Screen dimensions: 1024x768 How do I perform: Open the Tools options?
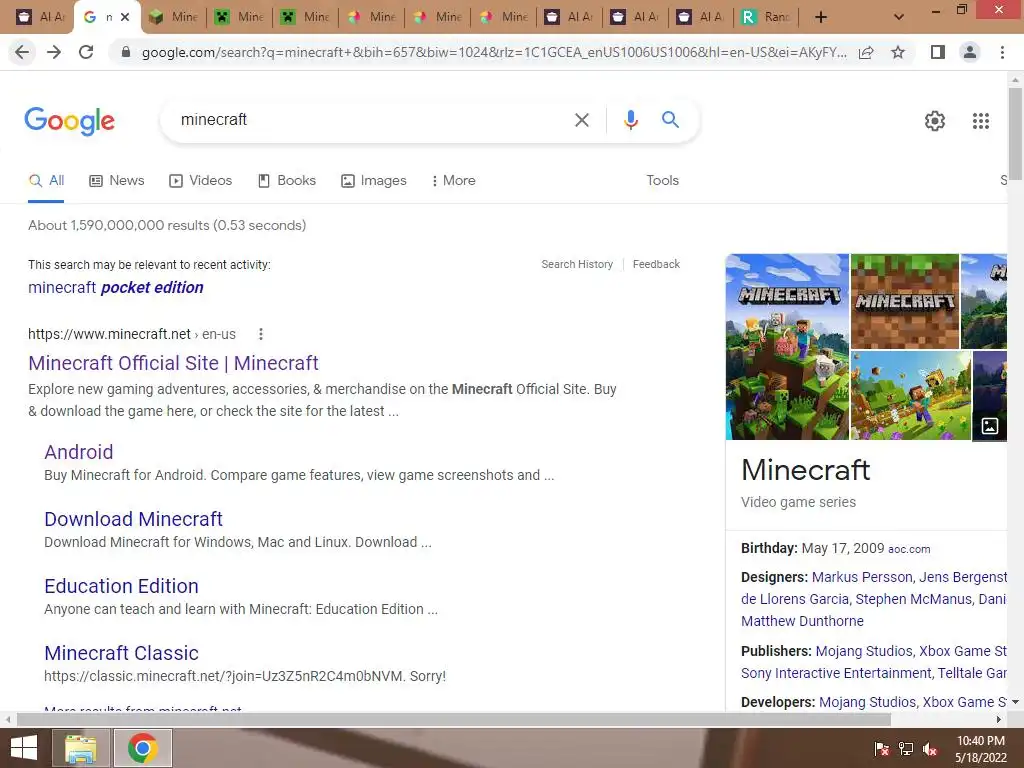[x=662, y=181]
